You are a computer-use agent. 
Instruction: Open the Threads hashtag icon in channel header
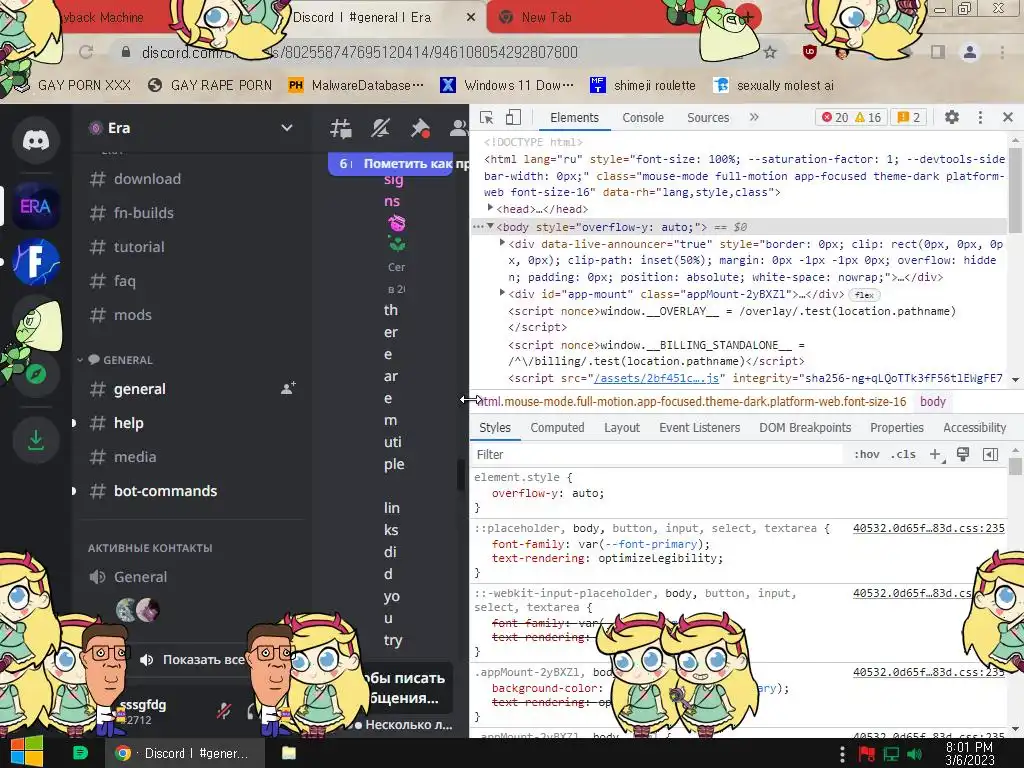pos(340,128)
